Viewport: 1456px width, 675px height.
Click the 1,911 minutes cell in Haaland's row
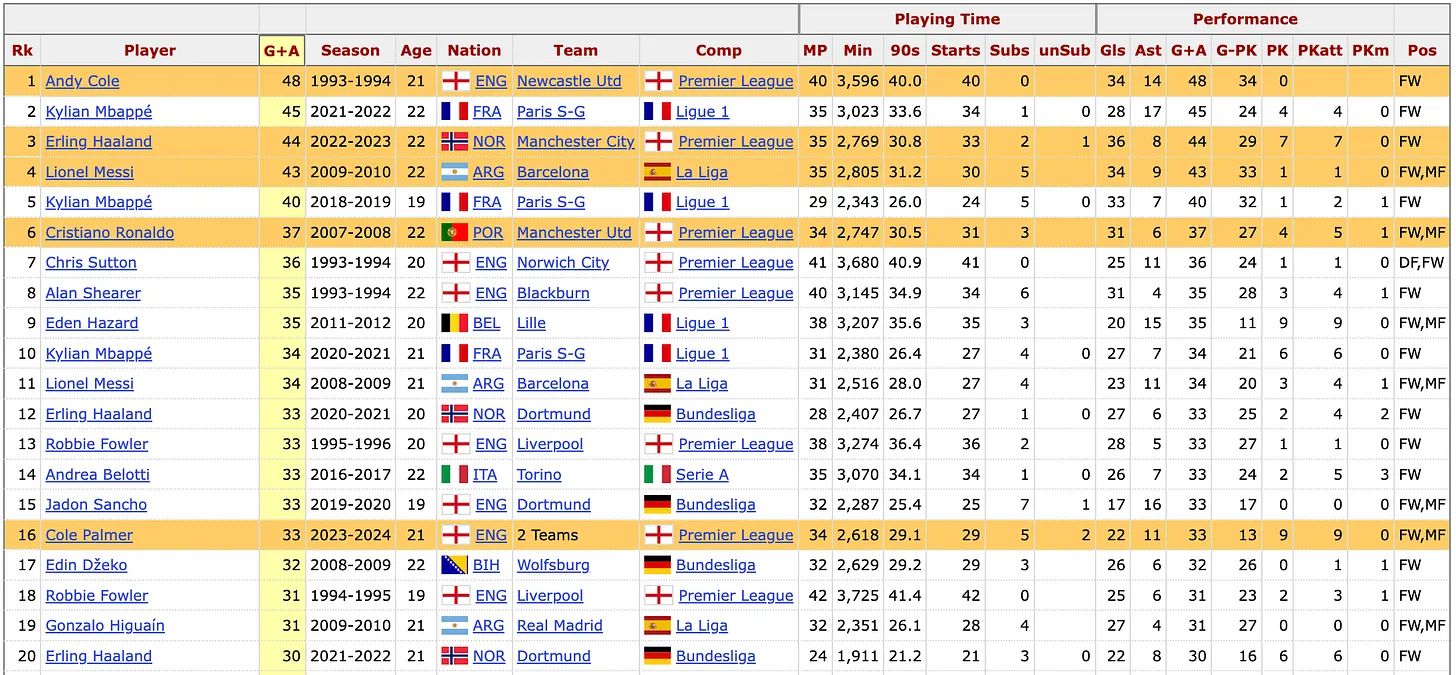click(858, 656)
